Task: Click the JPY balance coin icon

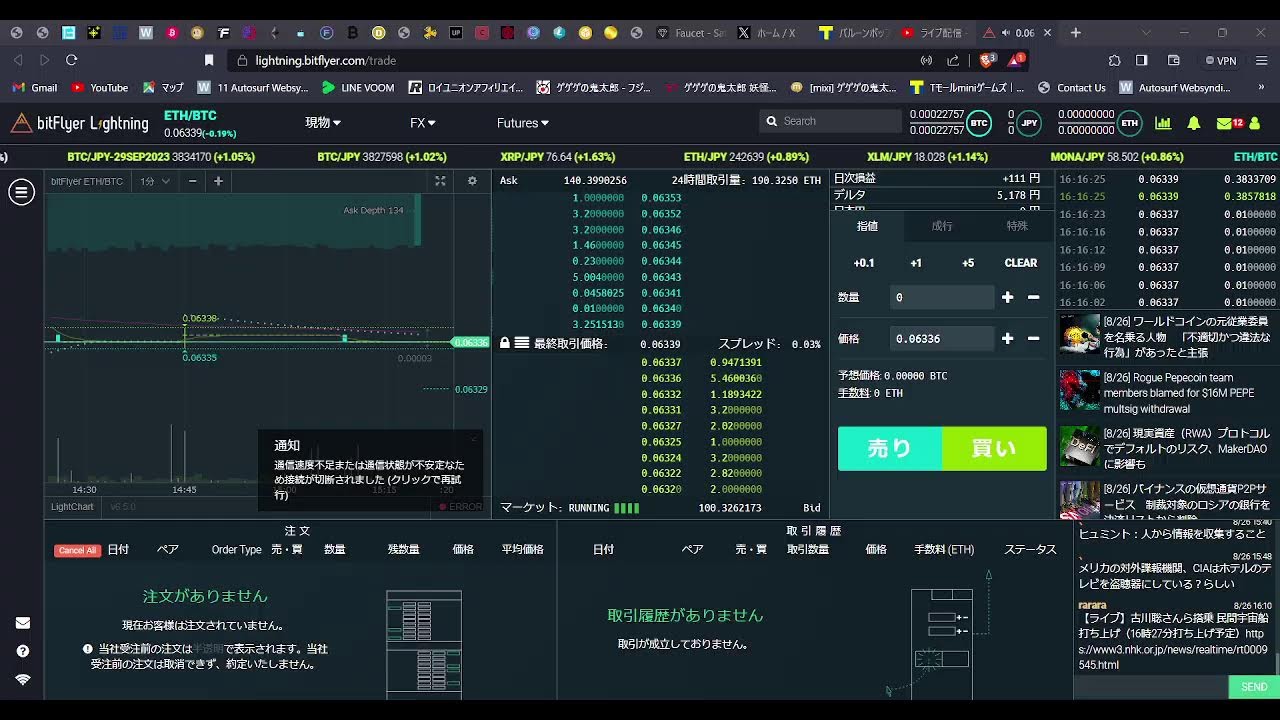Action: (1029, 123)
